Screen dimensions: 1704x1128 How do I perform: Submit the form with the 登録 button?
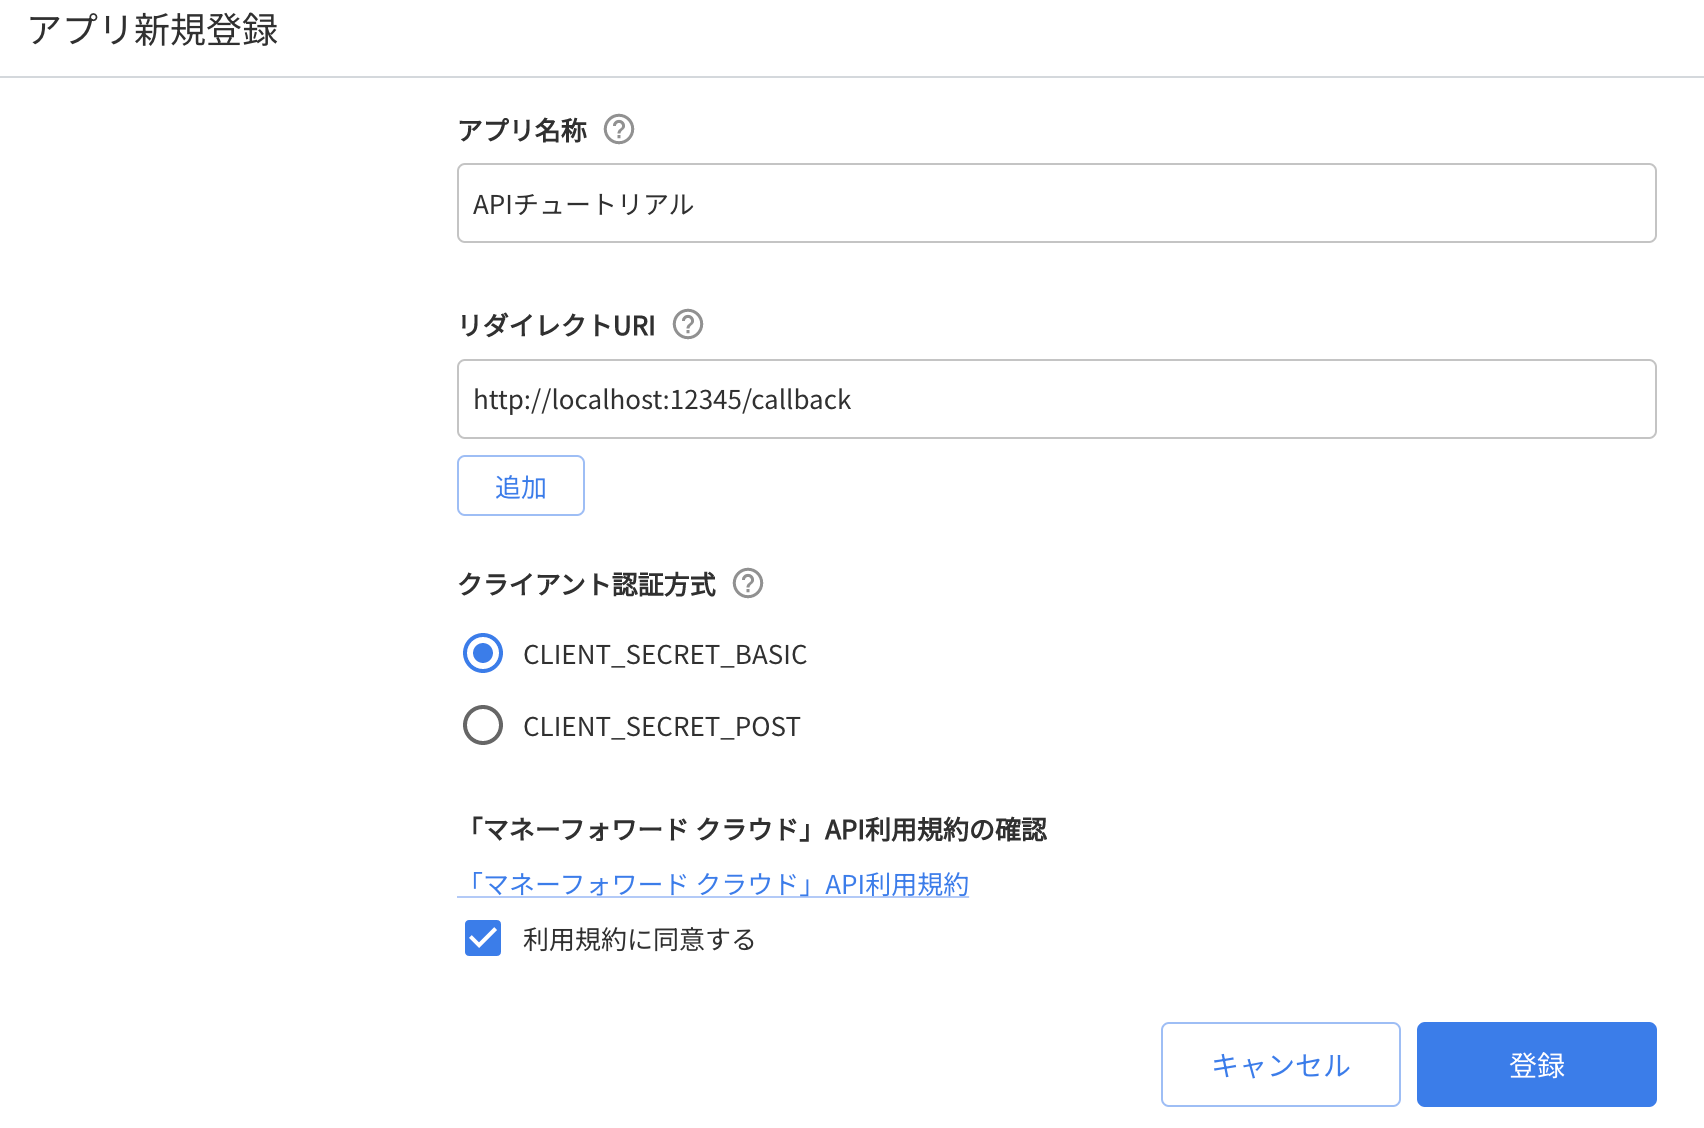tap(1536, 1065)
